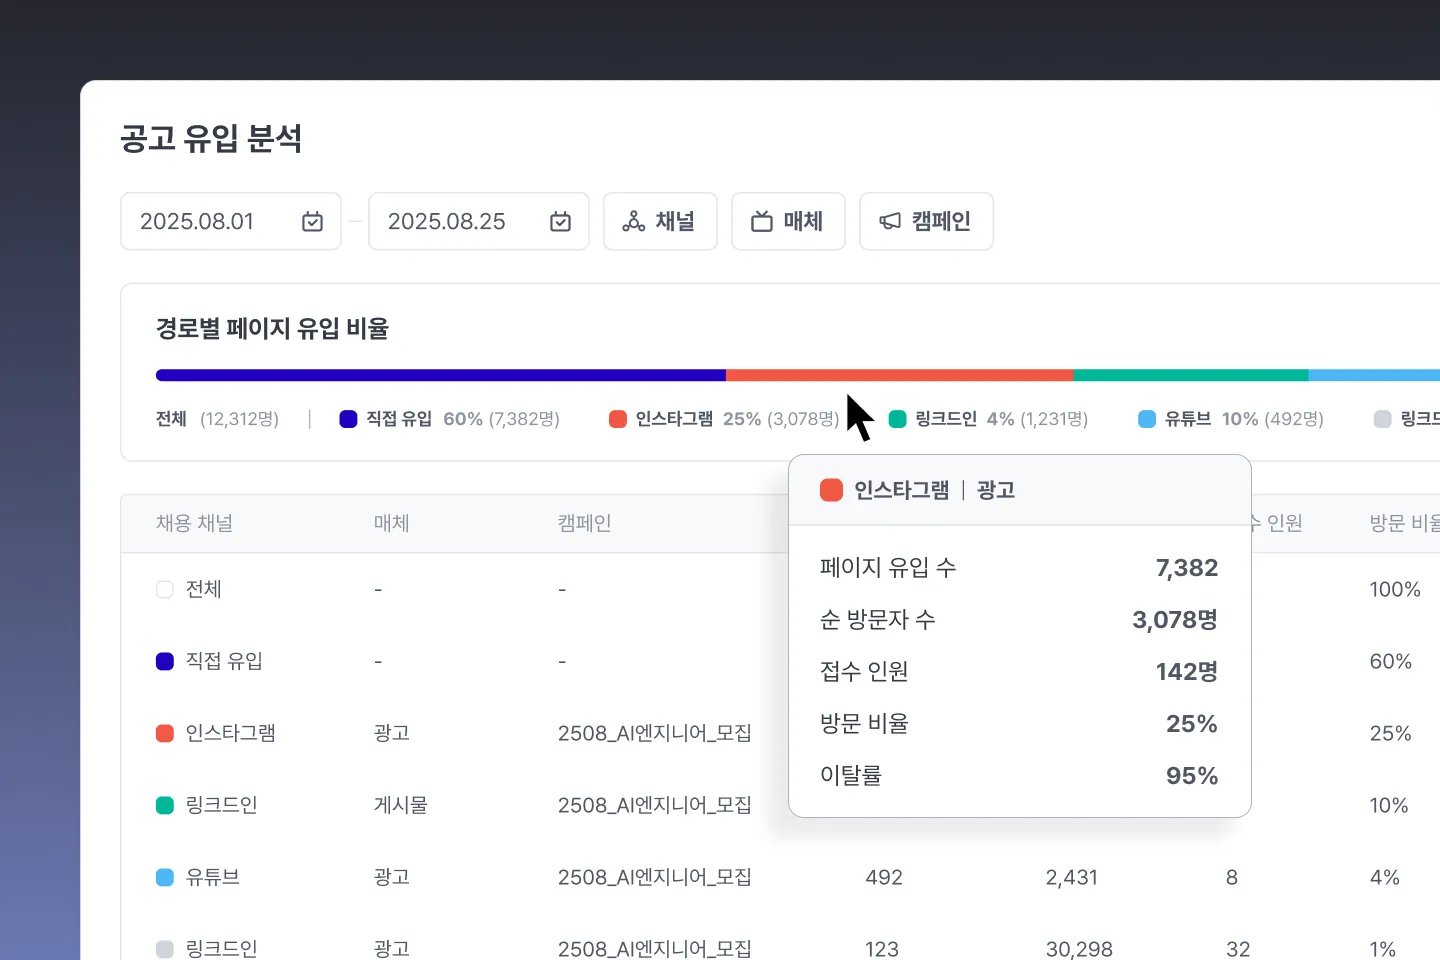Viewport: 1440px width, 960px height.
Task: Click tooltip 페이지 유입 수 value 7,382
Action: click(1187, 568)
